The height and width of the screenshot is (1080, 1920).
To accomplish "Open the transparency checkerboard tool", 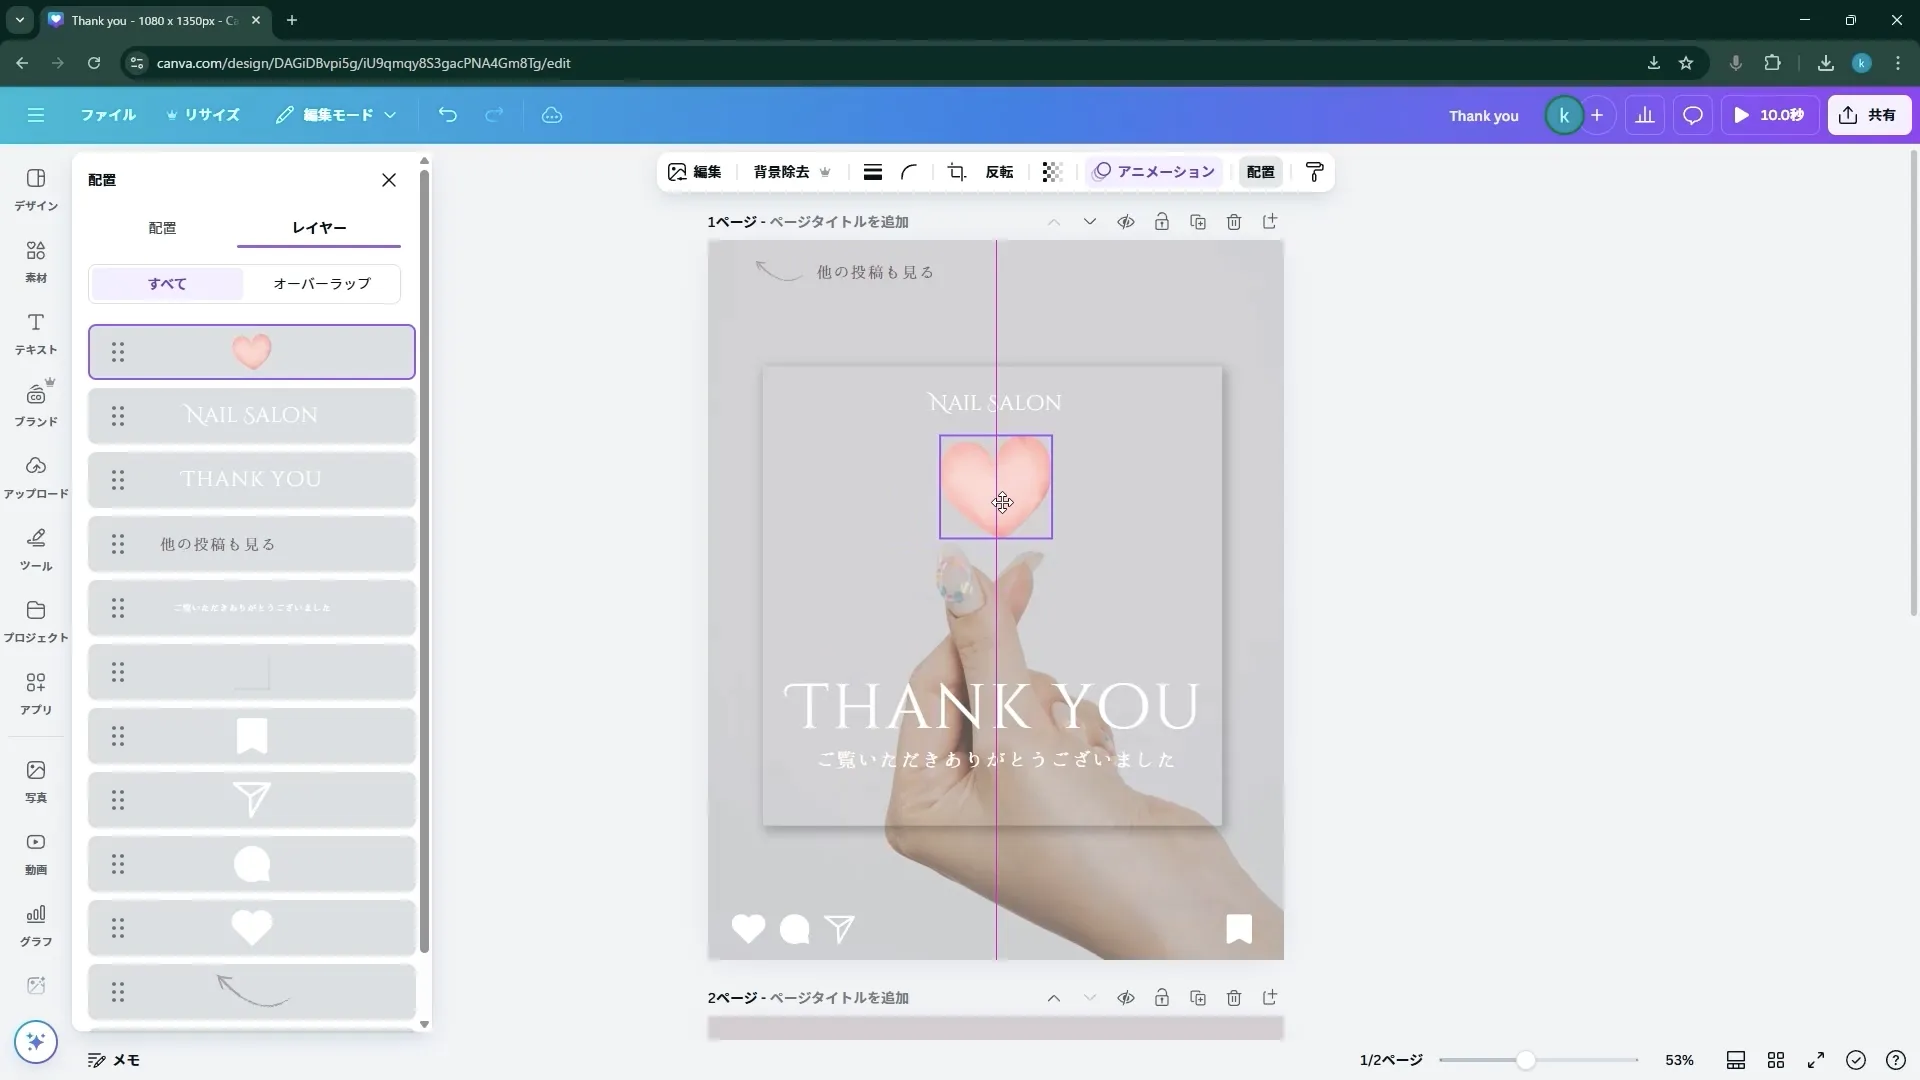I will point(1051,172).
